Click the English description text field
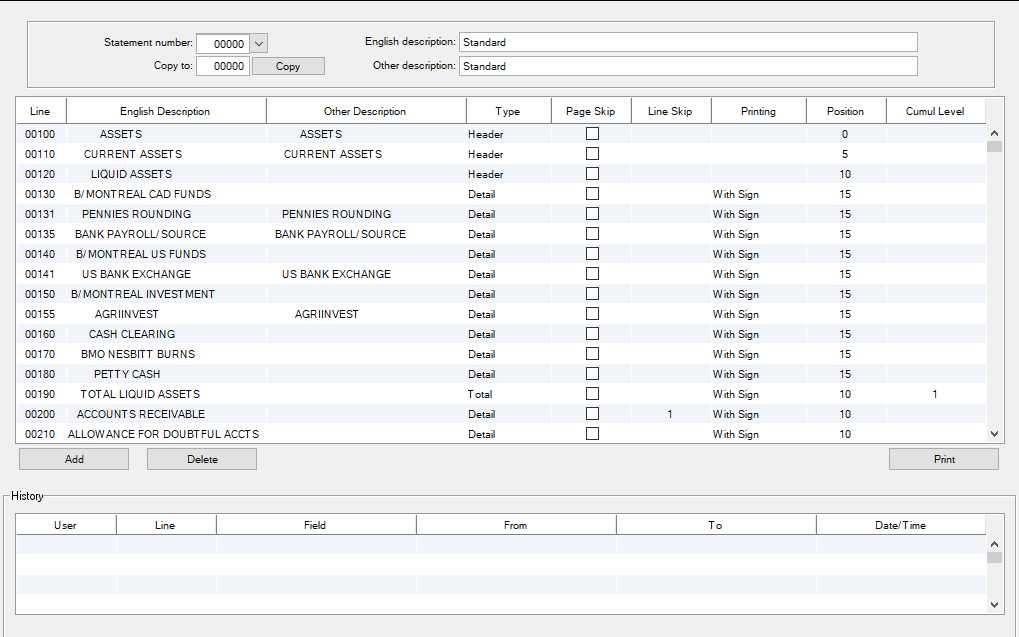The image size is (1019, 637). coord(687,42)
